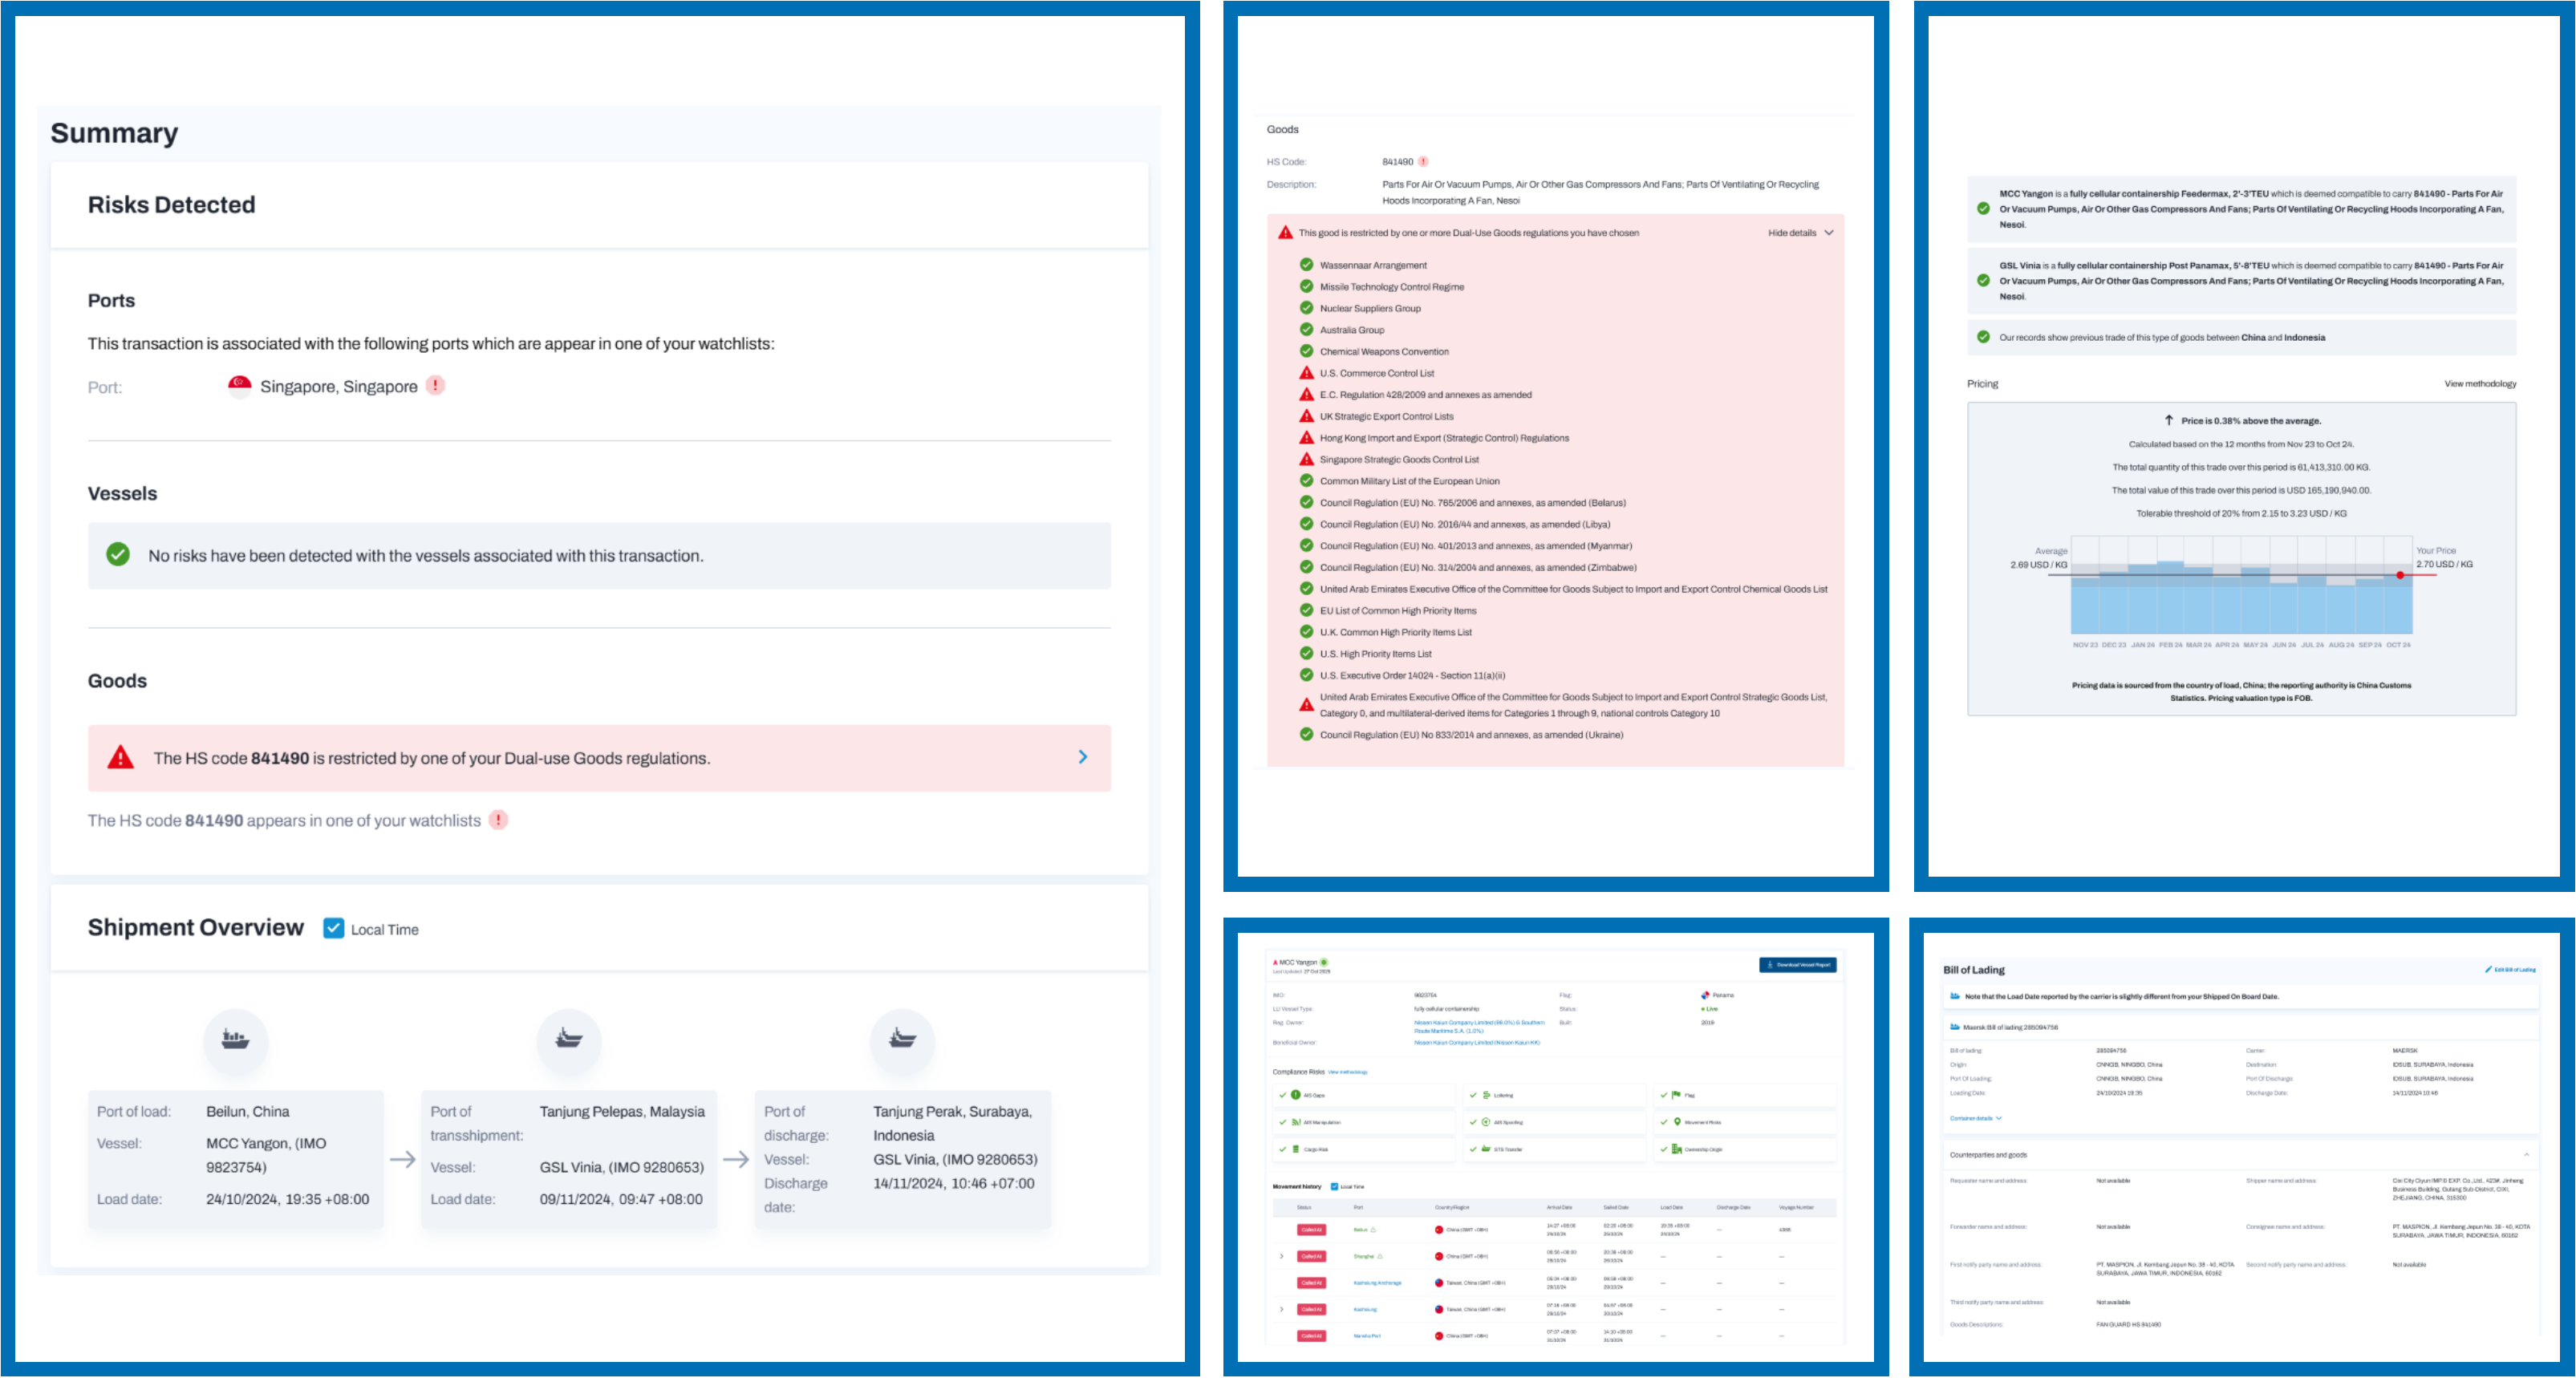Click the AIS Gaps compliance risk icon
2576x1378 pixels.
[1296, 1095]
